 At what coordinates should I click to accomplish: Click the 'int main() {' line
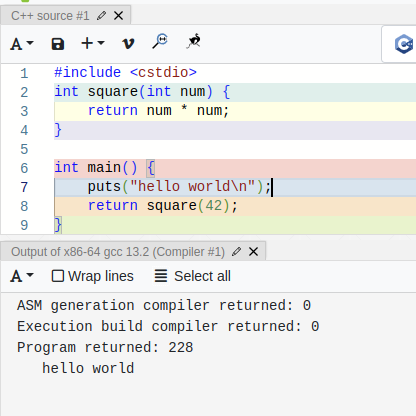[x=105, y=168]
